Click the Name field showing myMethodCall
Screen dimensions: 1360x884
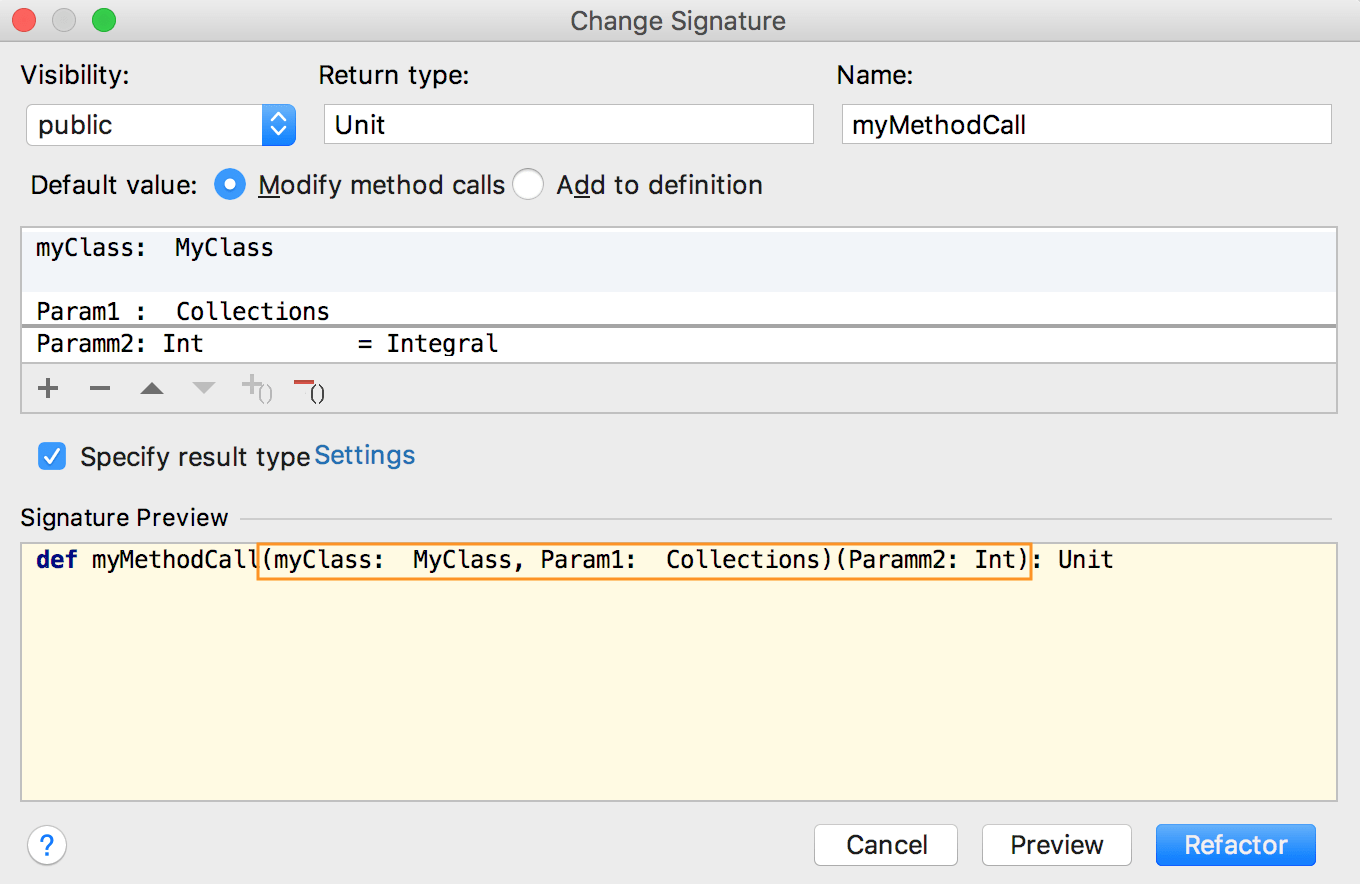click(1086, 124)
